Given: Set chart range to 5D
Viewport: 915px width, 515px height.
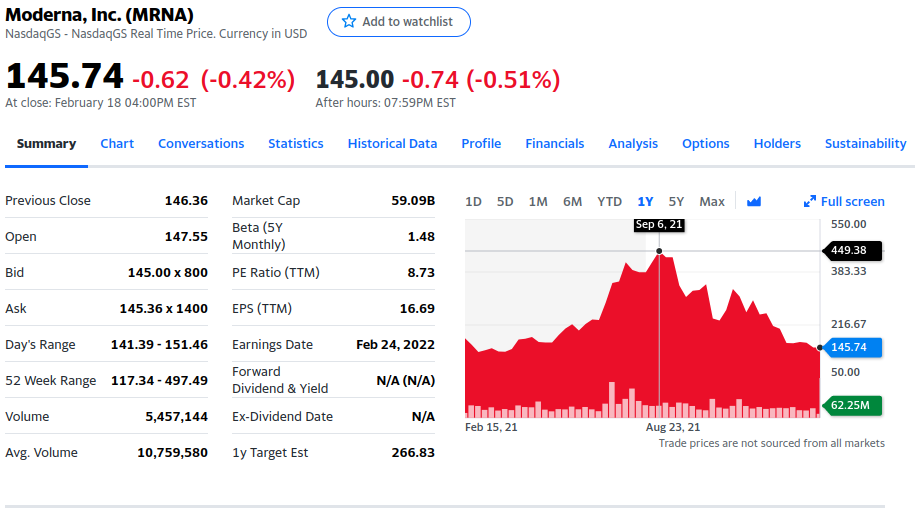Looking at the screenshot, I should click(505, 202).
